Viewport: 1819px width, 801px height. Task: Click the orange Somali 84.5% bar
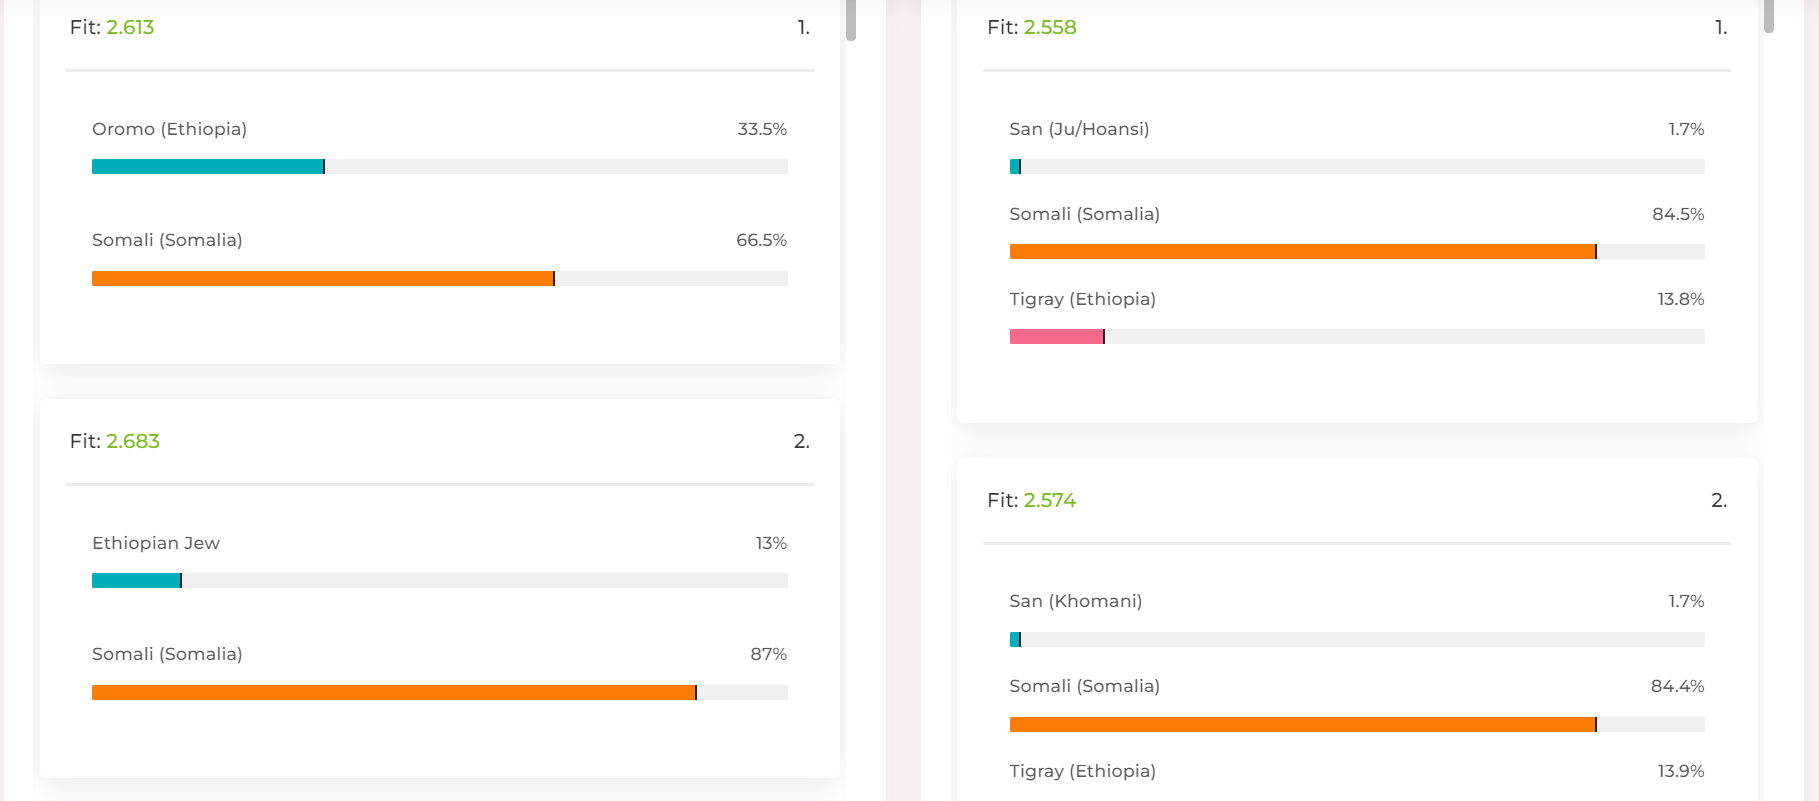1302,252
